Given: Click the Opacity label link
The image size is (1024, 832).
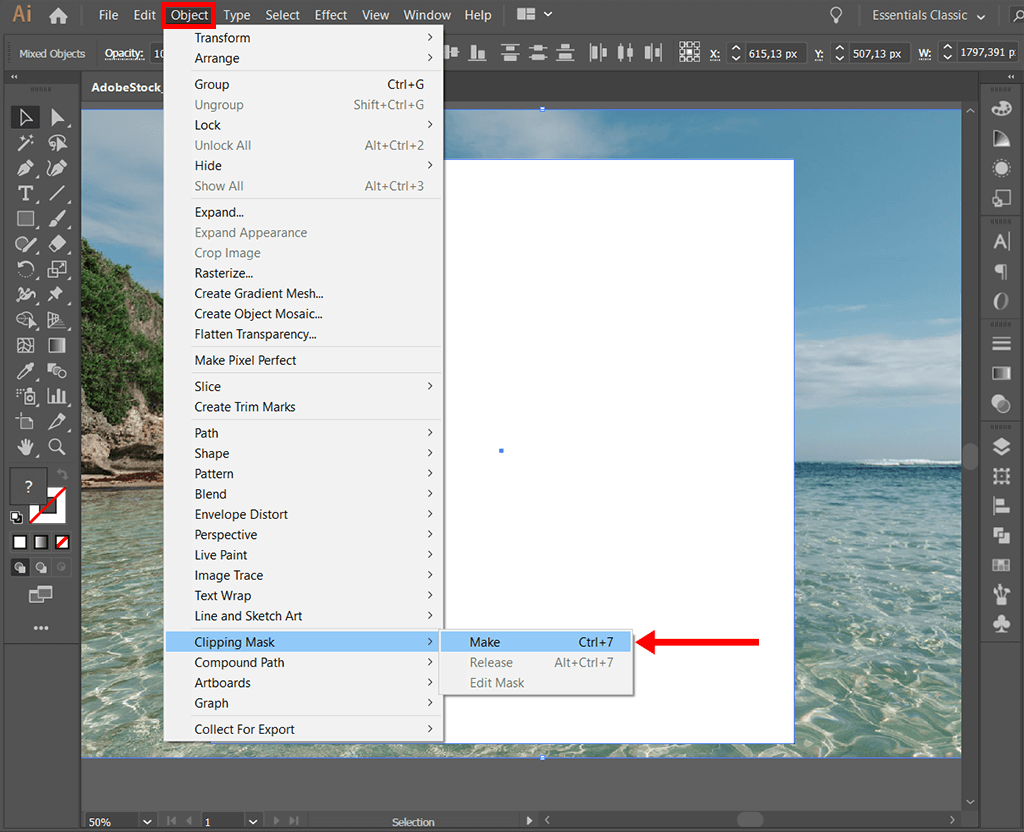Looking at the screenshot, I should click(x=124, y=54).
